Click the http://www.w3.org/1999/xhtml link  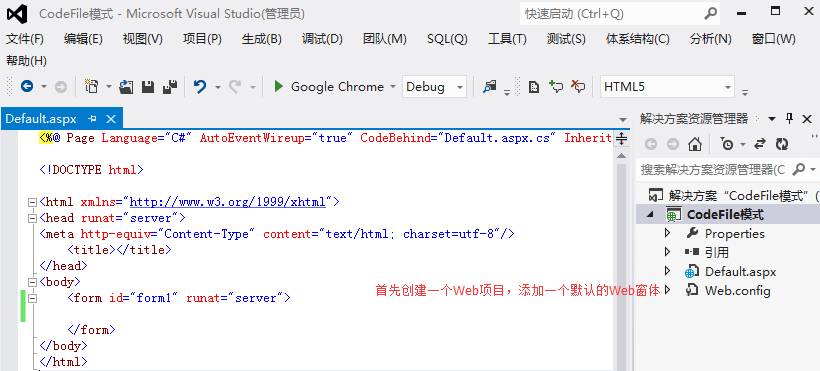coord(227,202)
